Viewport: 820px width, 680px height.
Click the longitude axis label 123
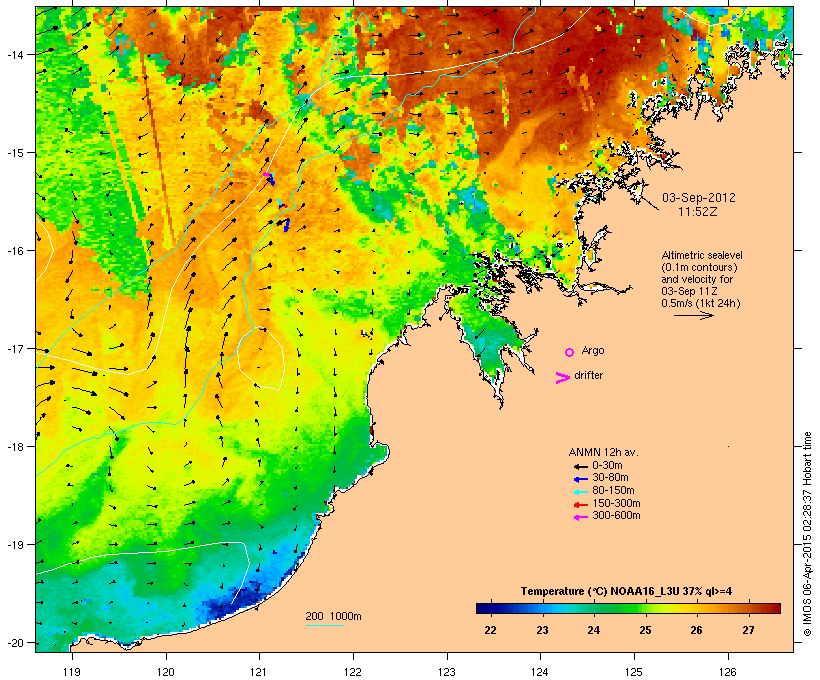coord(447,672)
